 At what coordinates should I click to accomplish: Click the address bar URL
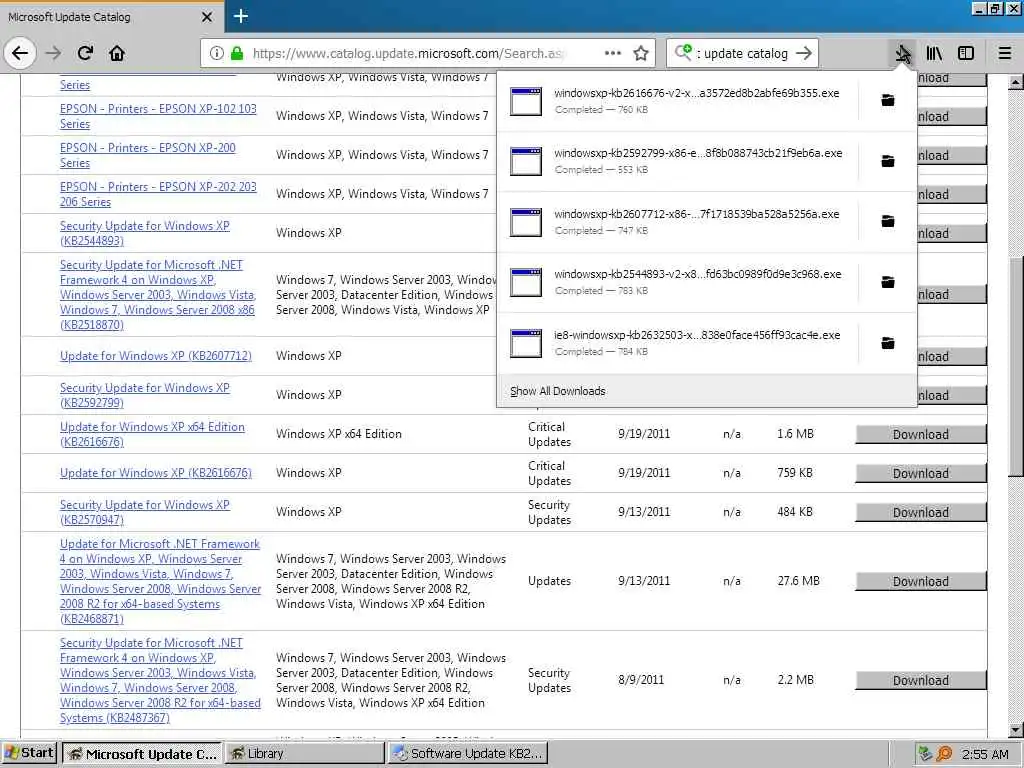408,53
